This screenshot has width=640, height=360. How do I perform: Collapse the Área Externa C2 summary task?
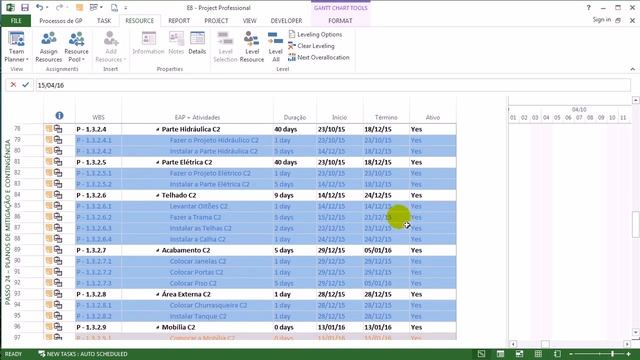tap(158, 294)
